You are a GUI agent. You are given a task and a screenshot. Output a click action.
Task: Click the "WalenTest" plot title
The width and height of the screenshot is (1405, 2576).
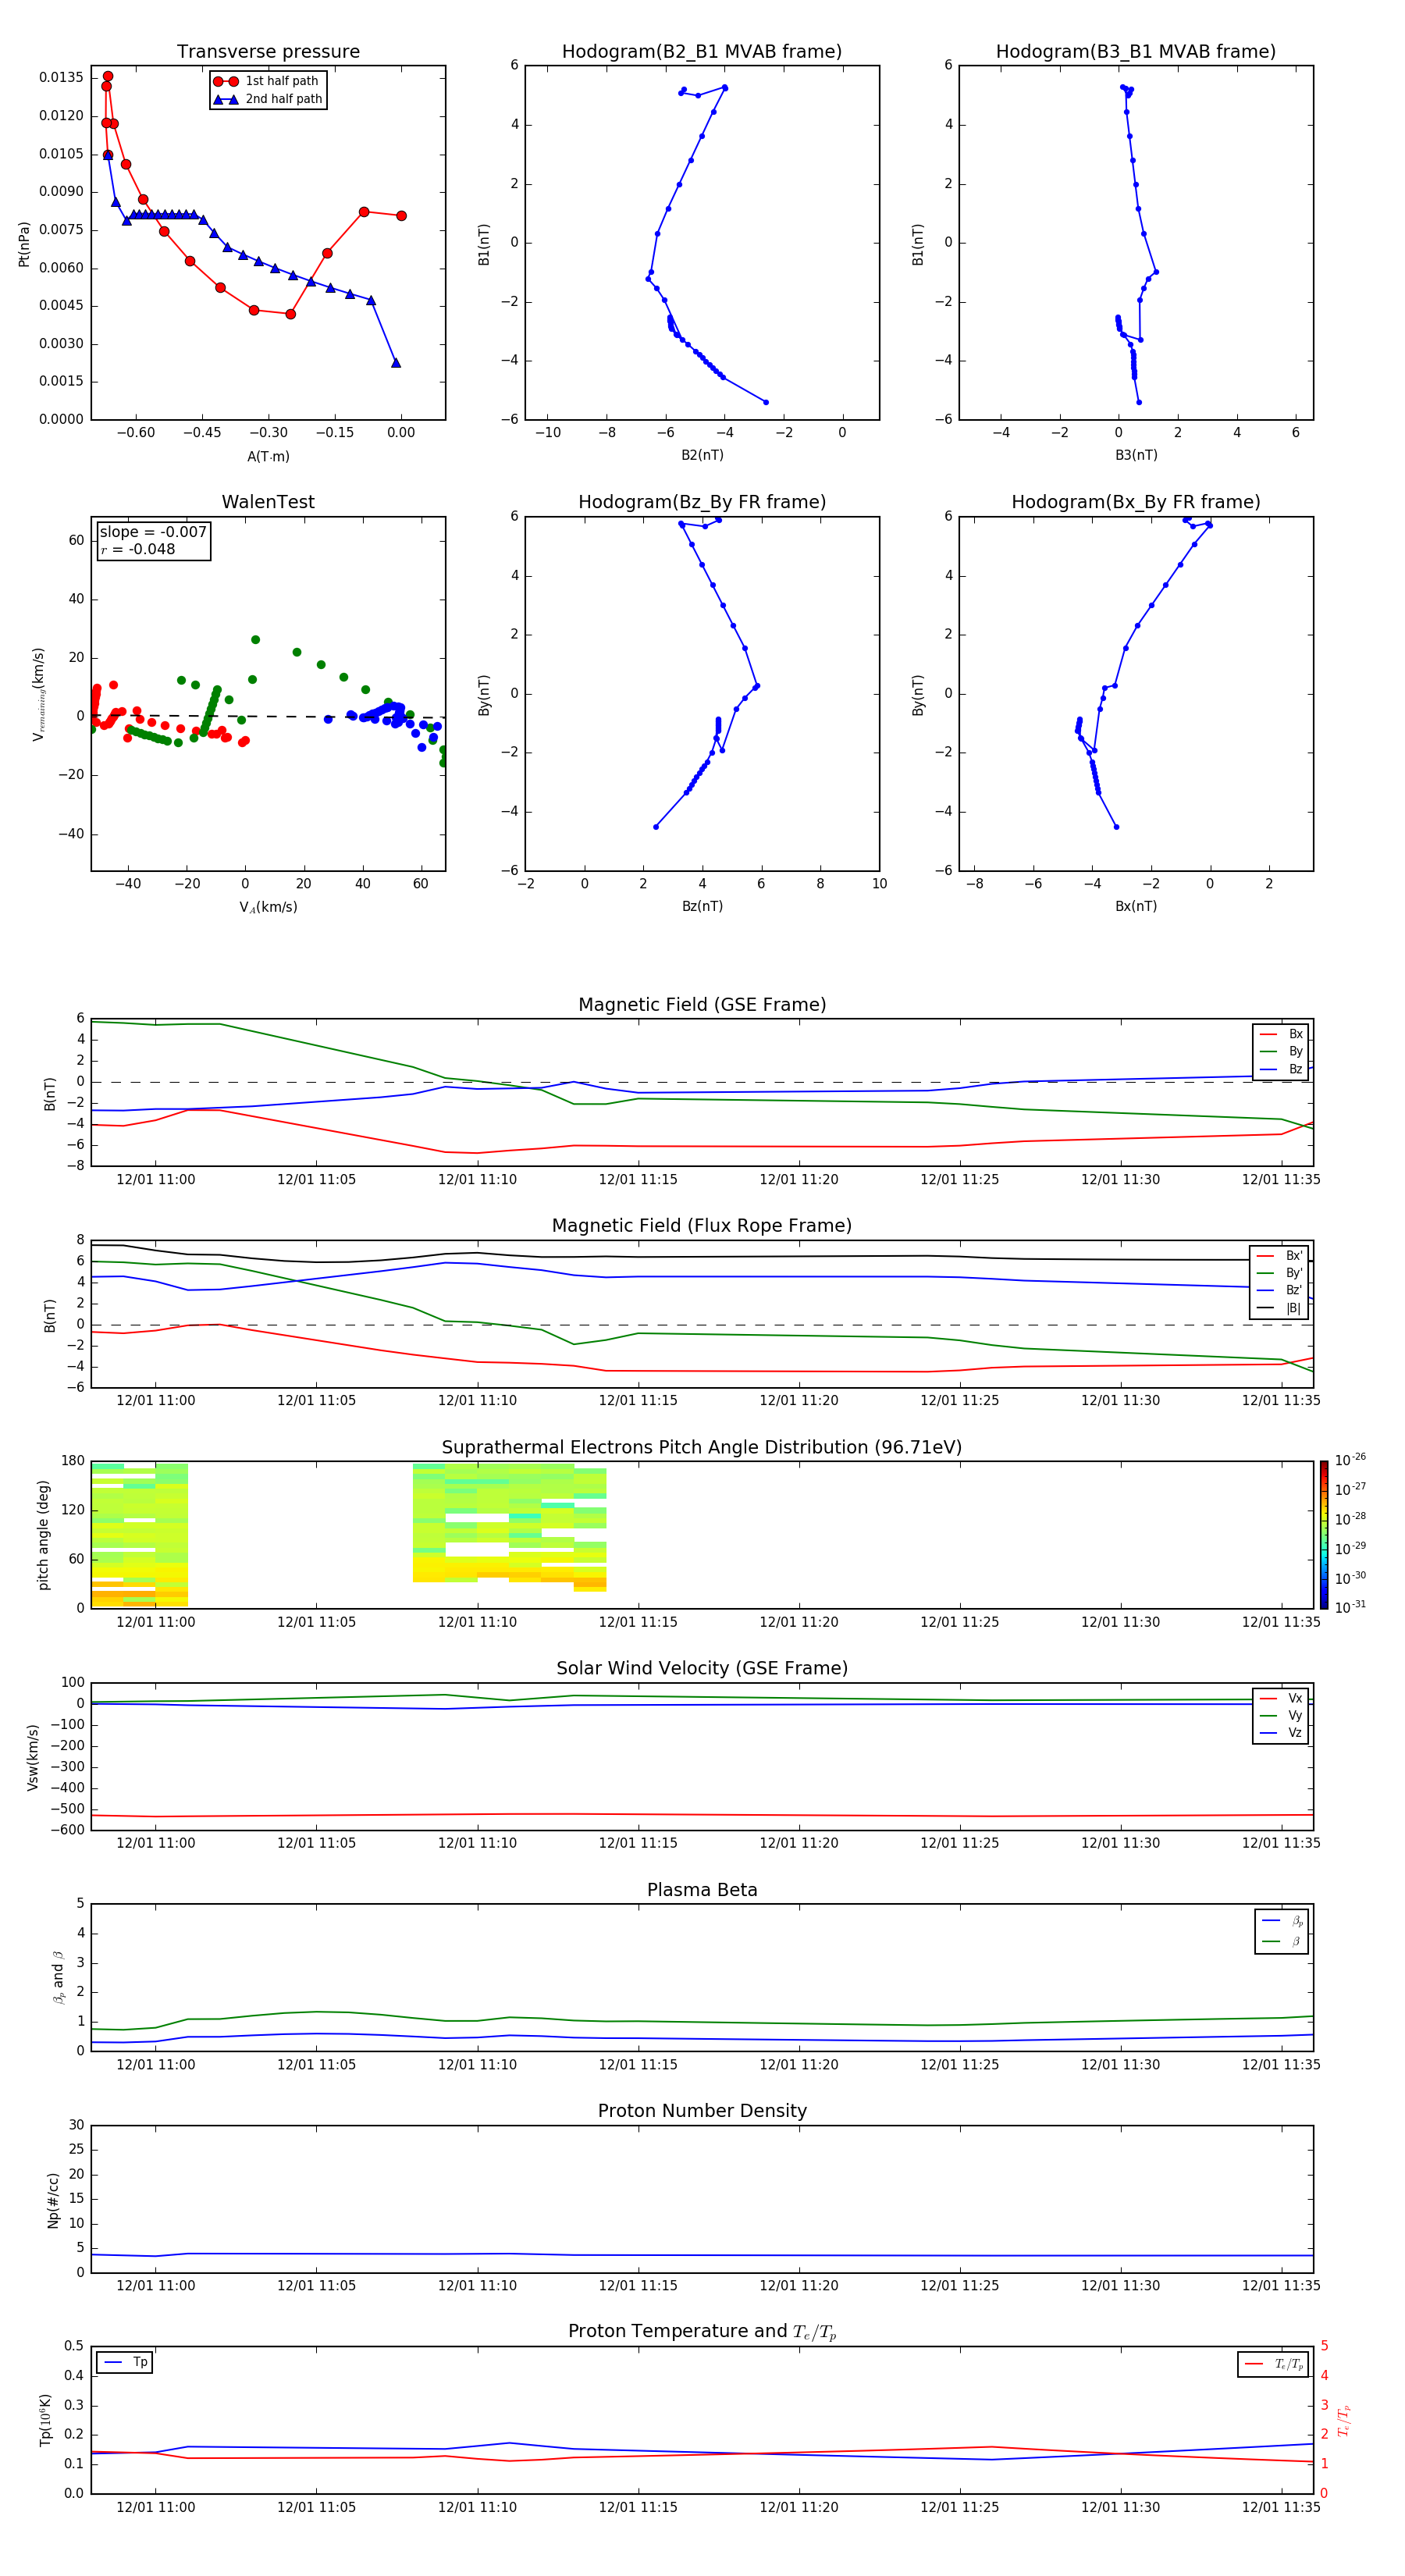tap(268, 502)
